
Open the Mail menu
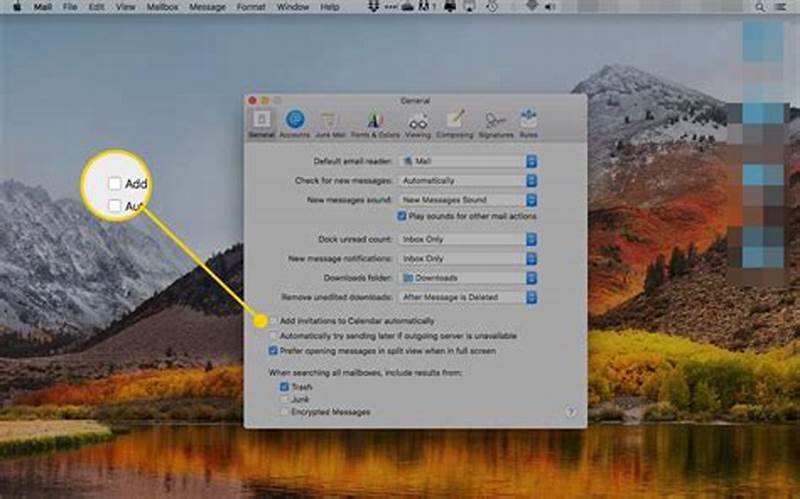pos(43,7)
